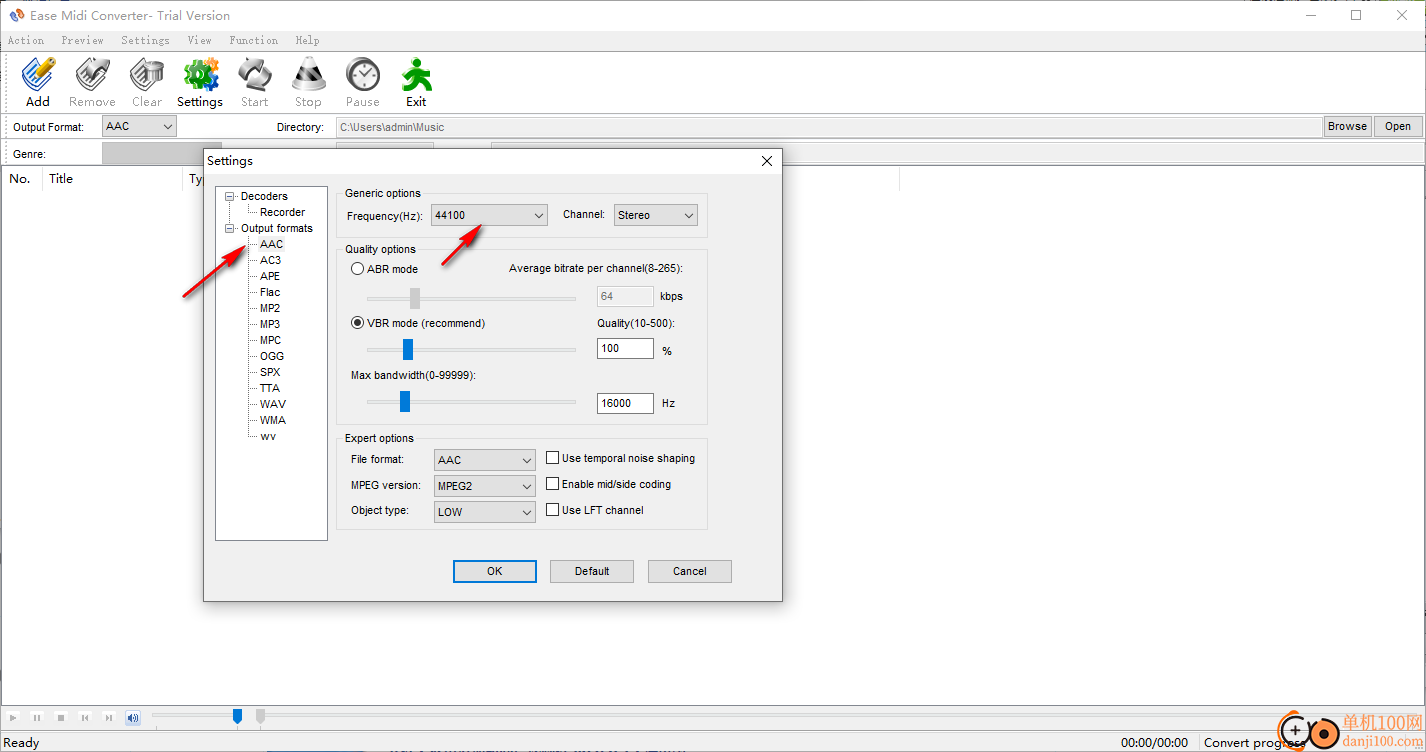Check the Use LFT channel option
The image size is (1426, 752).
(553, 510)
